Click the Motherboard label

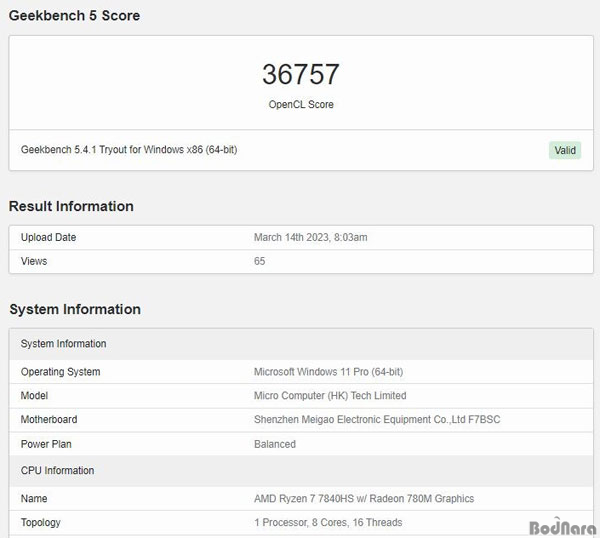tap(49, 419)
